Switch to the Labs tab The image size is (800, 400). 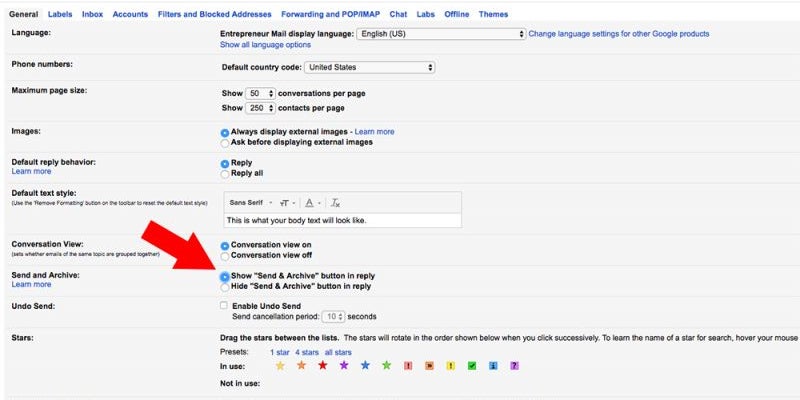(x=426, y=14)
